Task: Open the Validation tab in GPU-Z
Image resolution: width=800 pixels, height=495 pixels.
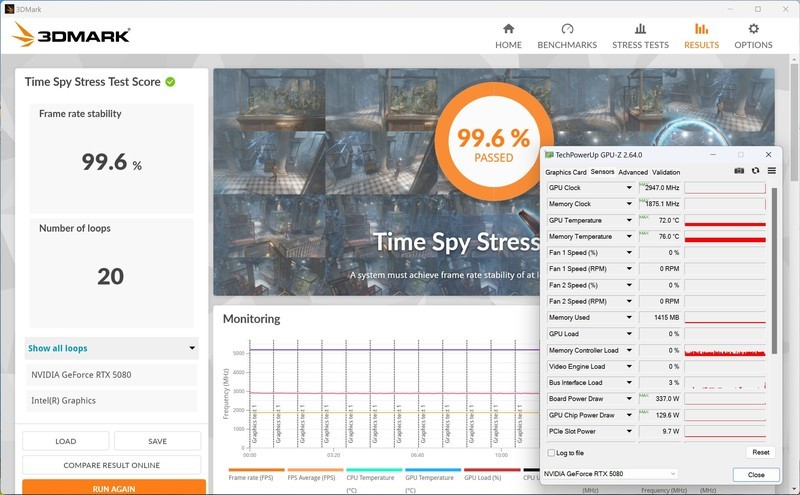Action: pos(666,172)
